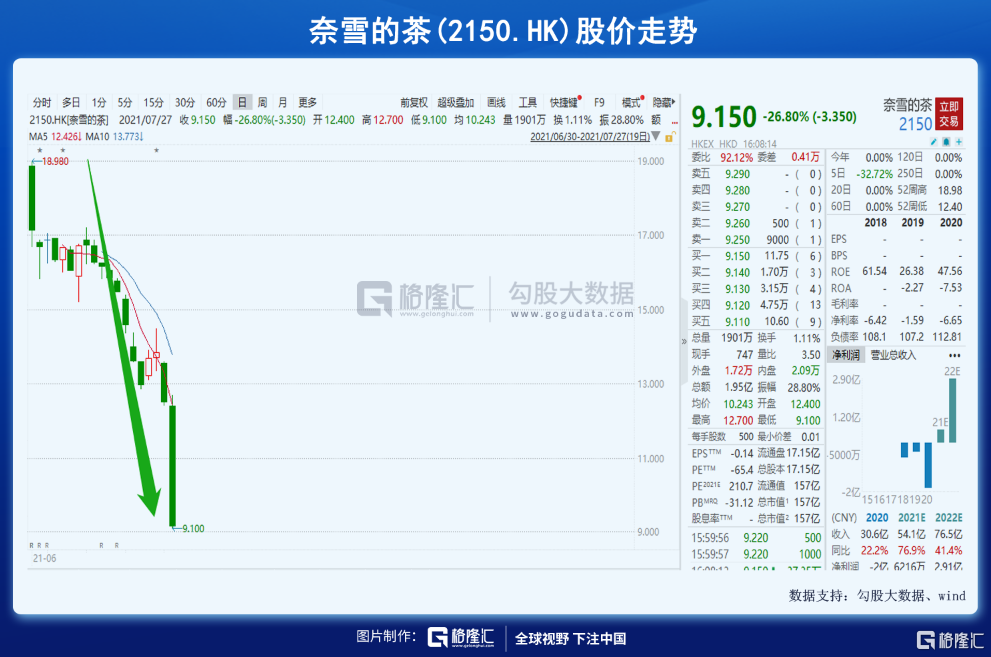
Task: Select the 60分 interval tab
Action: [x=216, y=102]
